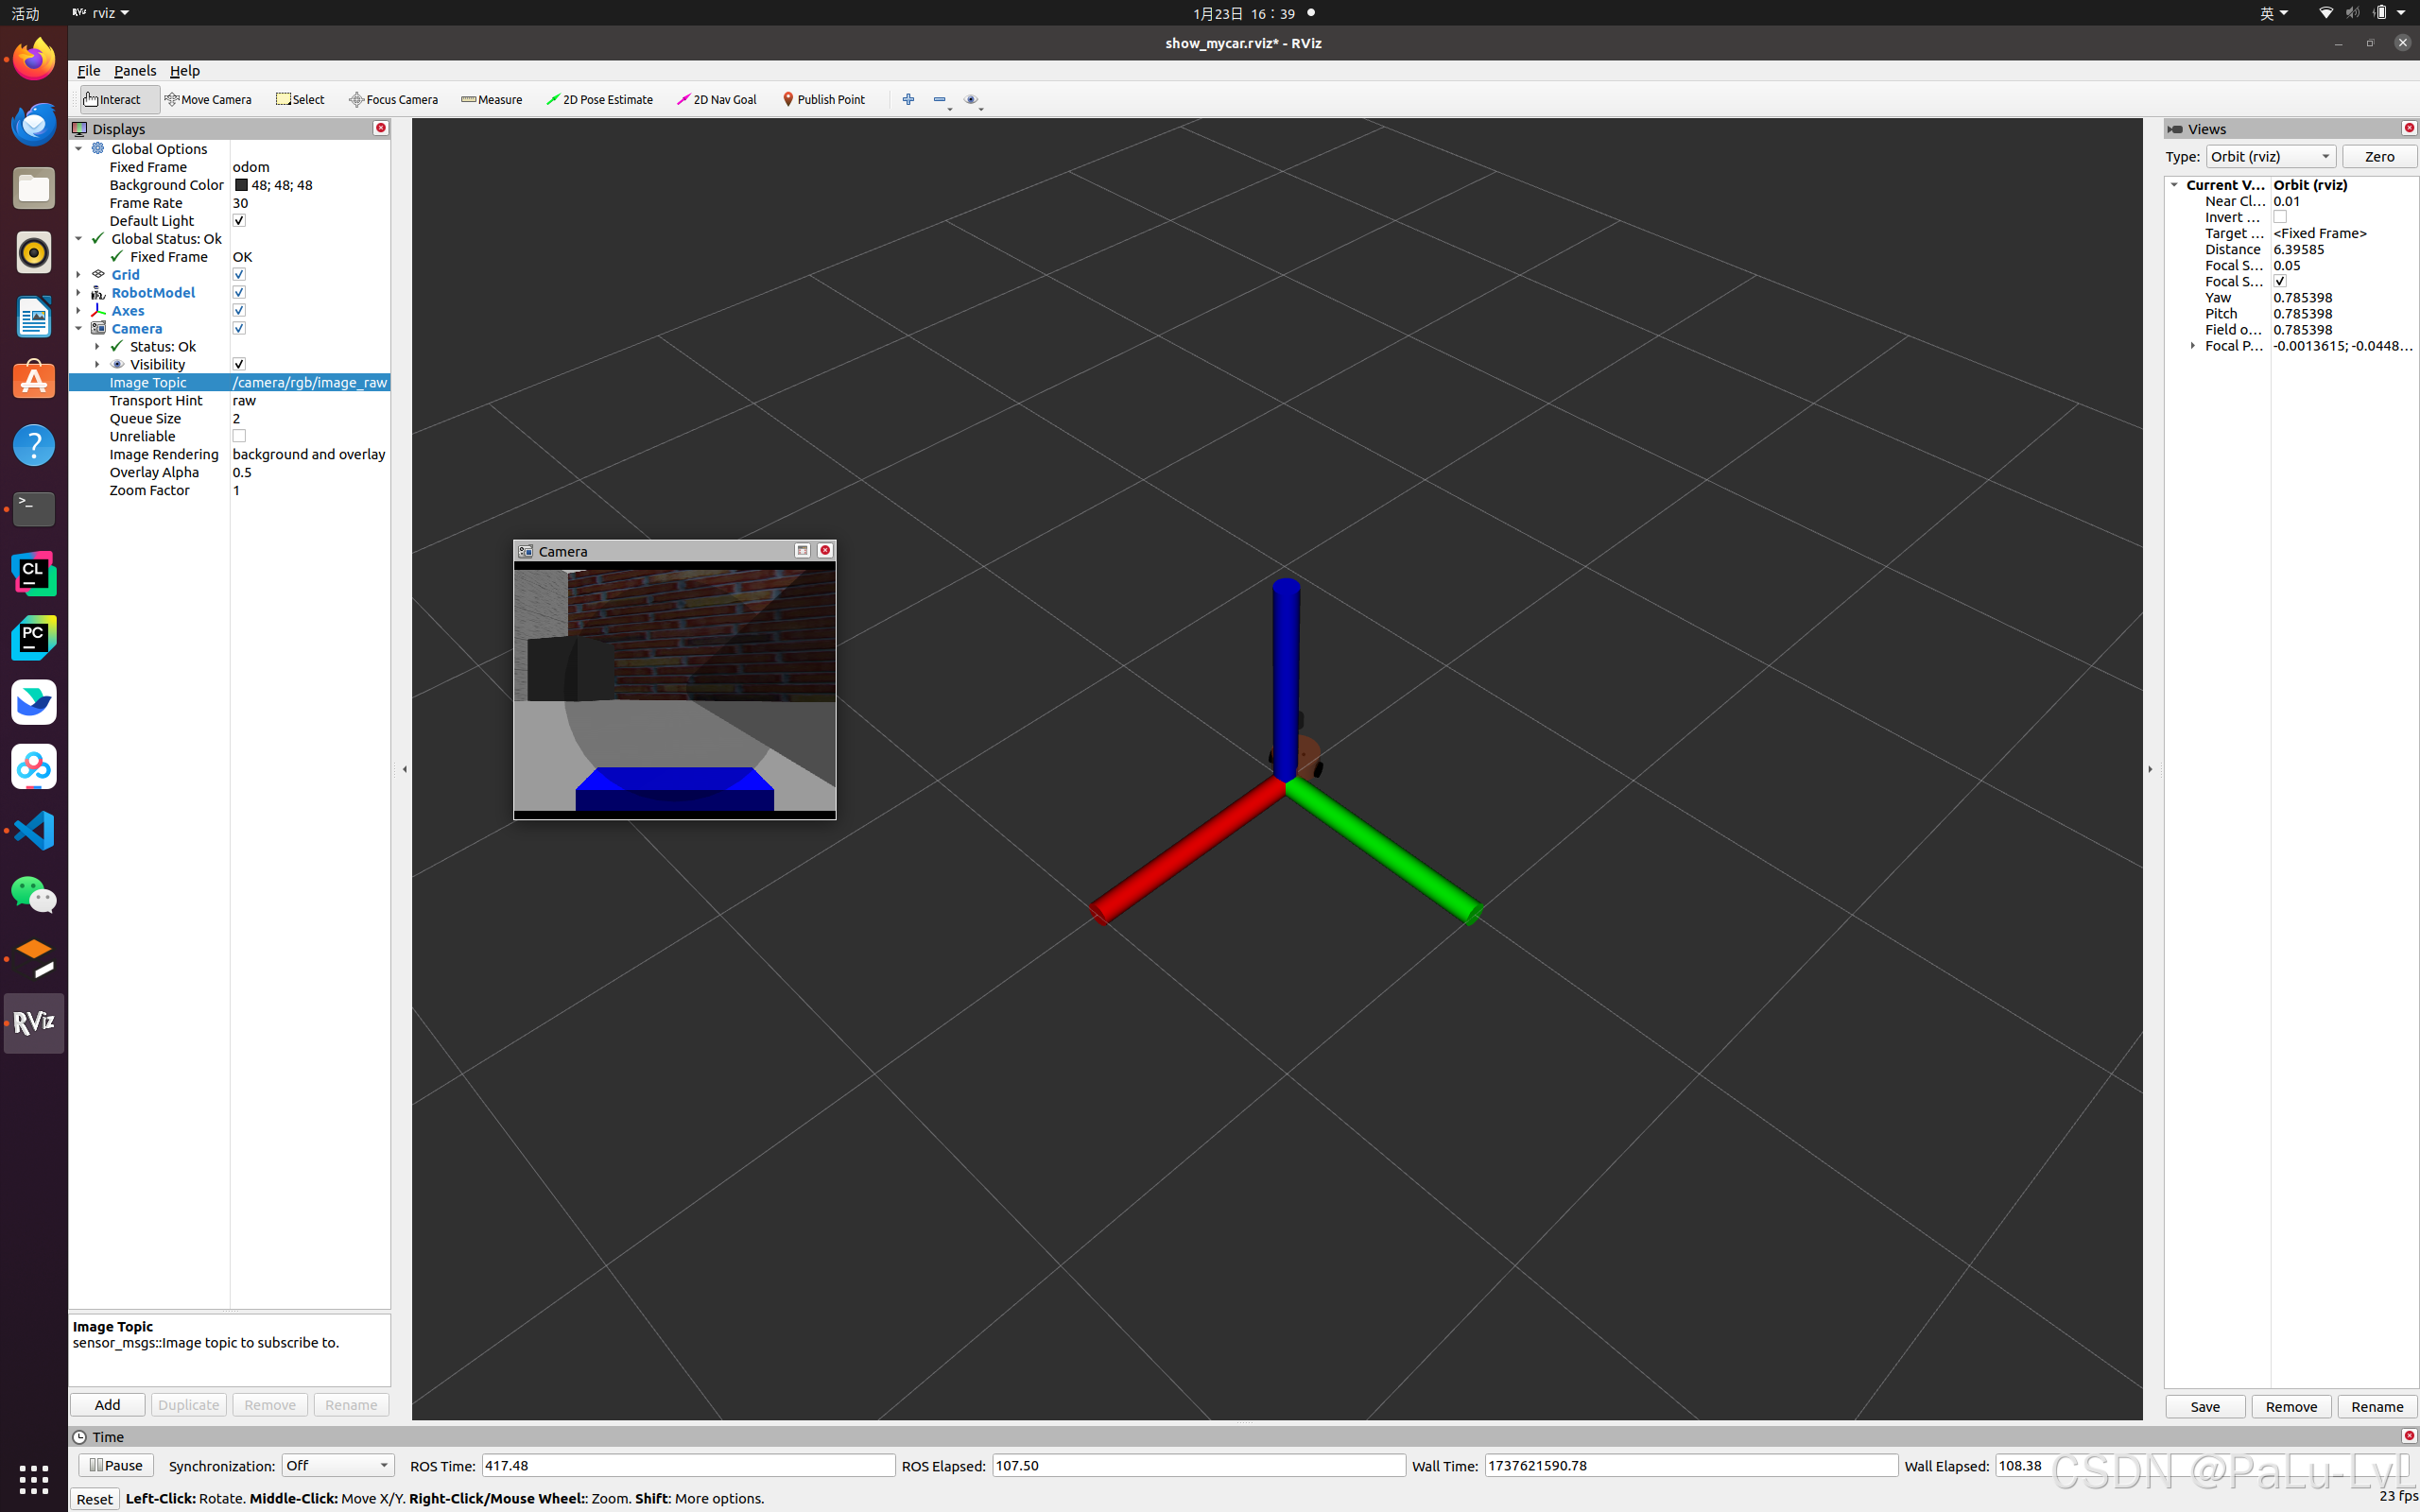Click the plus add-tool icon in toolbar
Image resolution: width=2420 pixels, height=1512 pixels.
(908, 99)
